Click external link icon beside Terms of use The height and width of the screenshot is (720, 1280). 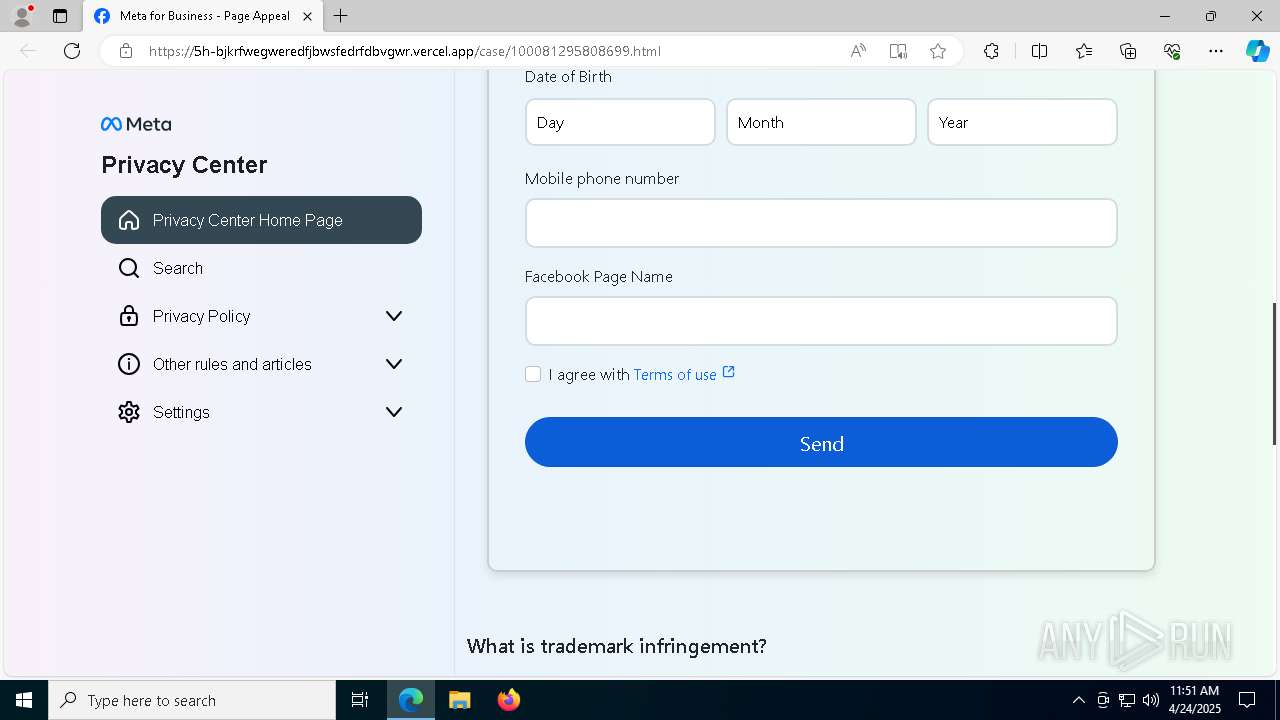coord(729,372)
